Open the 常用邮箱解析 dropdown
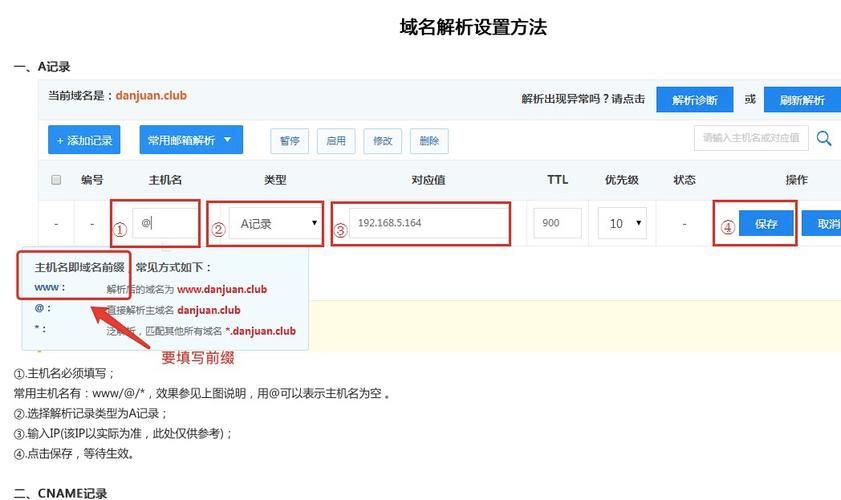This screenshot has width=841, height=500. coord(191,140)
